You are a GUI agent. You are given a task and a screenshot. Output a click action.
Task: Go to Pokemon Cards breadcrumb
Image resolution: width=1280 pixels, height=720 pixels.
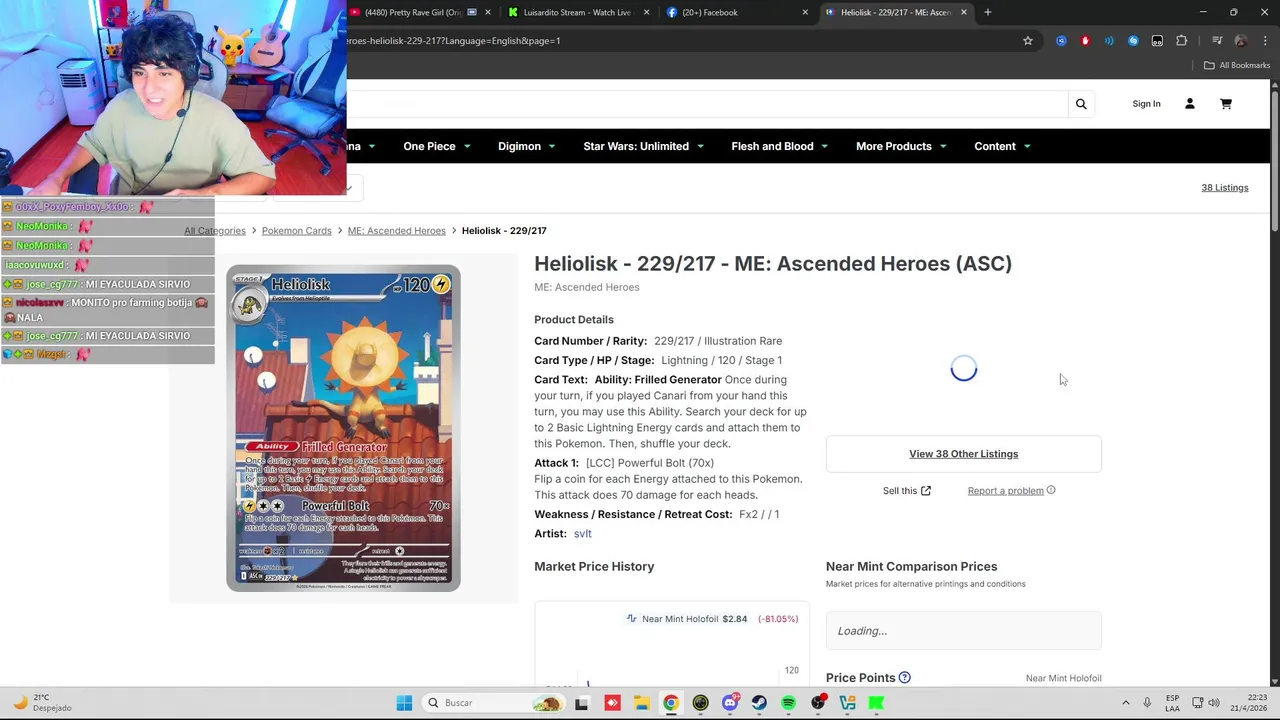pos(296,231)
